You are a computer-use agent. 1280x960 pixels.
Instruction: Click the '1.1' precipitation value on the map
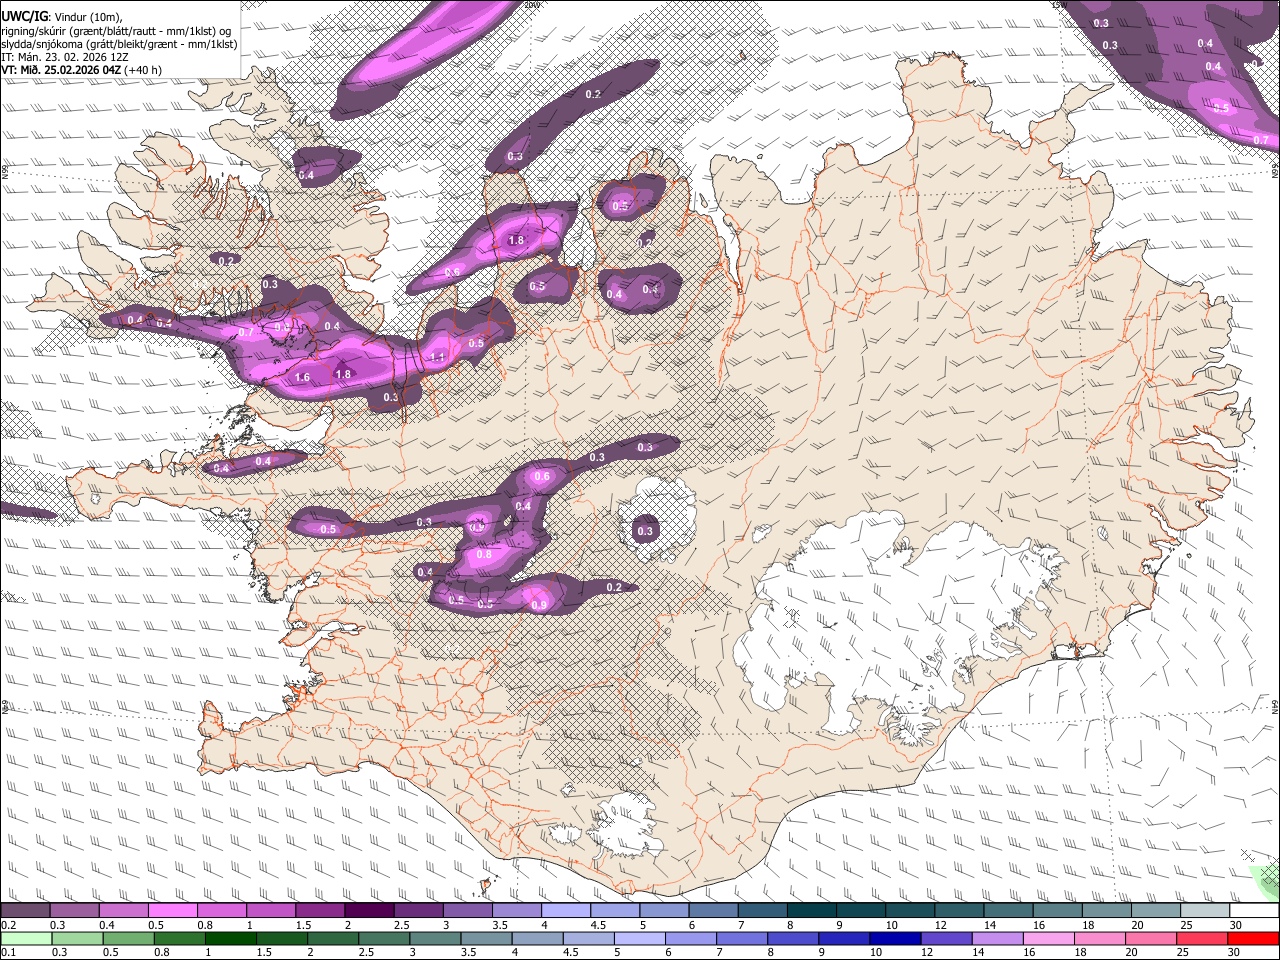[437, 357]
